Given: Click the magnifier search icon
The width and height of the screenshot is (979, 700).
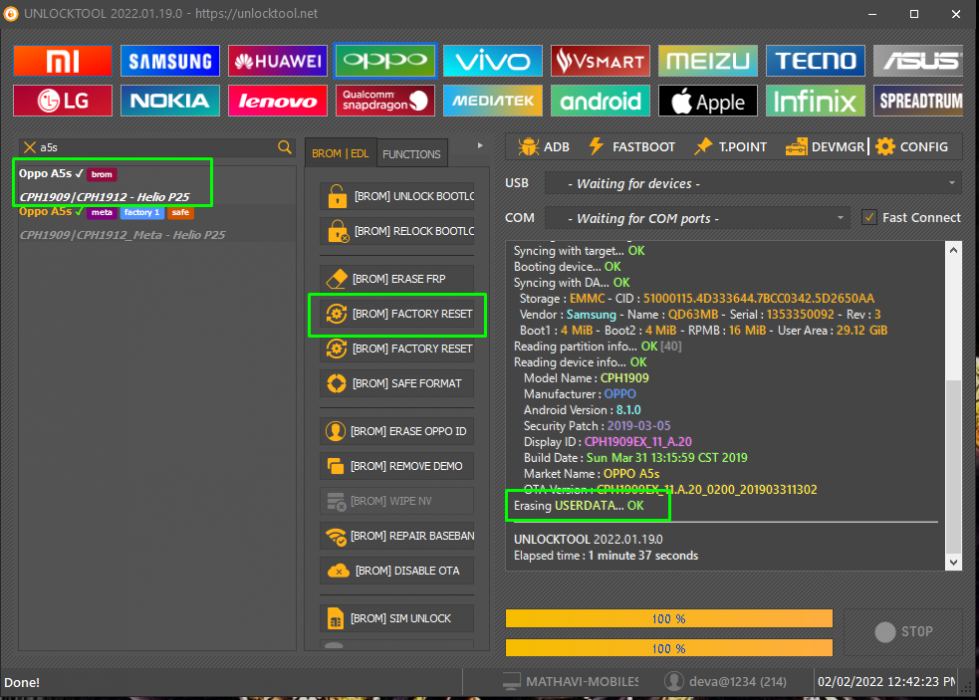Looking at the screenshot, I should pyautogui.click(x=285, y=147).
